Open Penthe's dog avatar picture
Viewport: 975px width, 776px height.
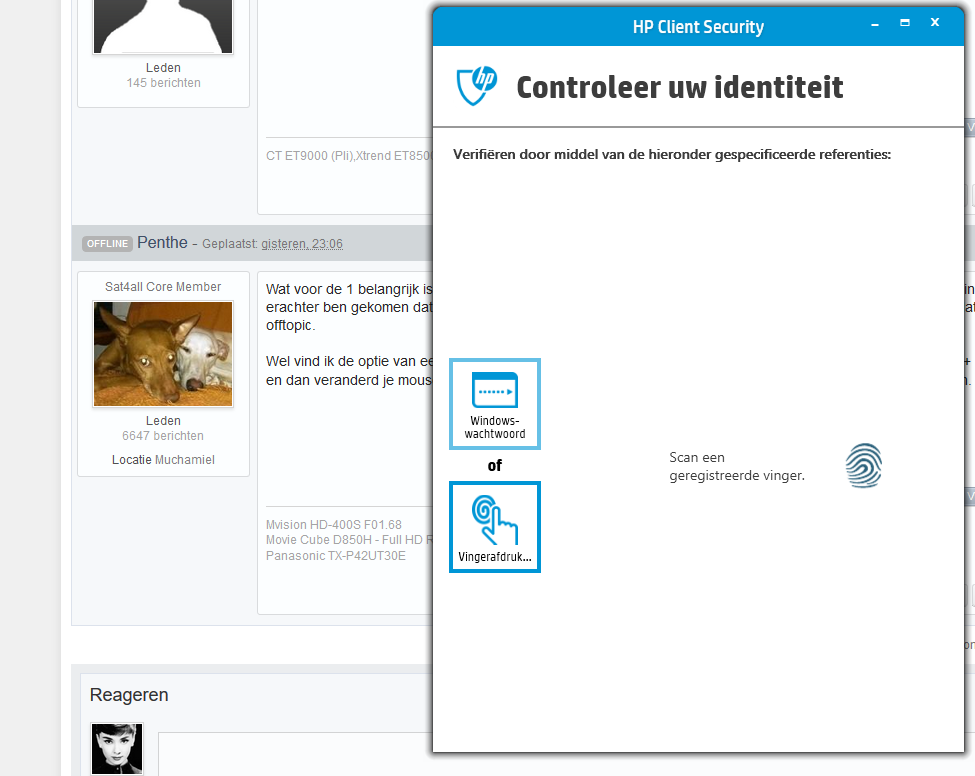163,354
